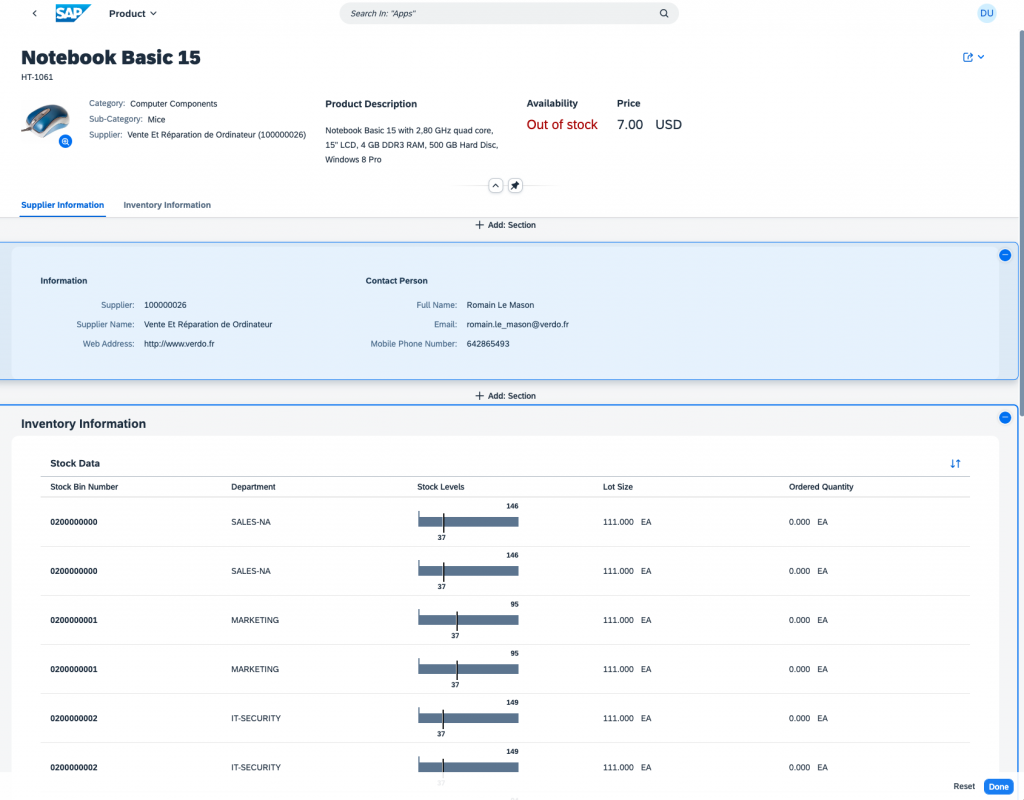
Task: Activate the sort icon in Stock Data
Action: click(955, 463)
